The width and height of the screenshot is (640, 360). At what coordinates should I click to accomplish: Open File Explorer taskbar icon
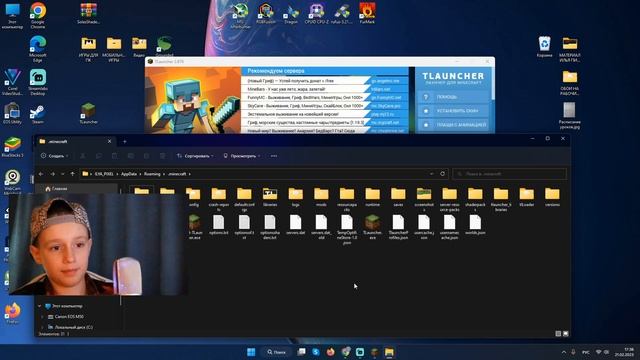tap(389, 352)
